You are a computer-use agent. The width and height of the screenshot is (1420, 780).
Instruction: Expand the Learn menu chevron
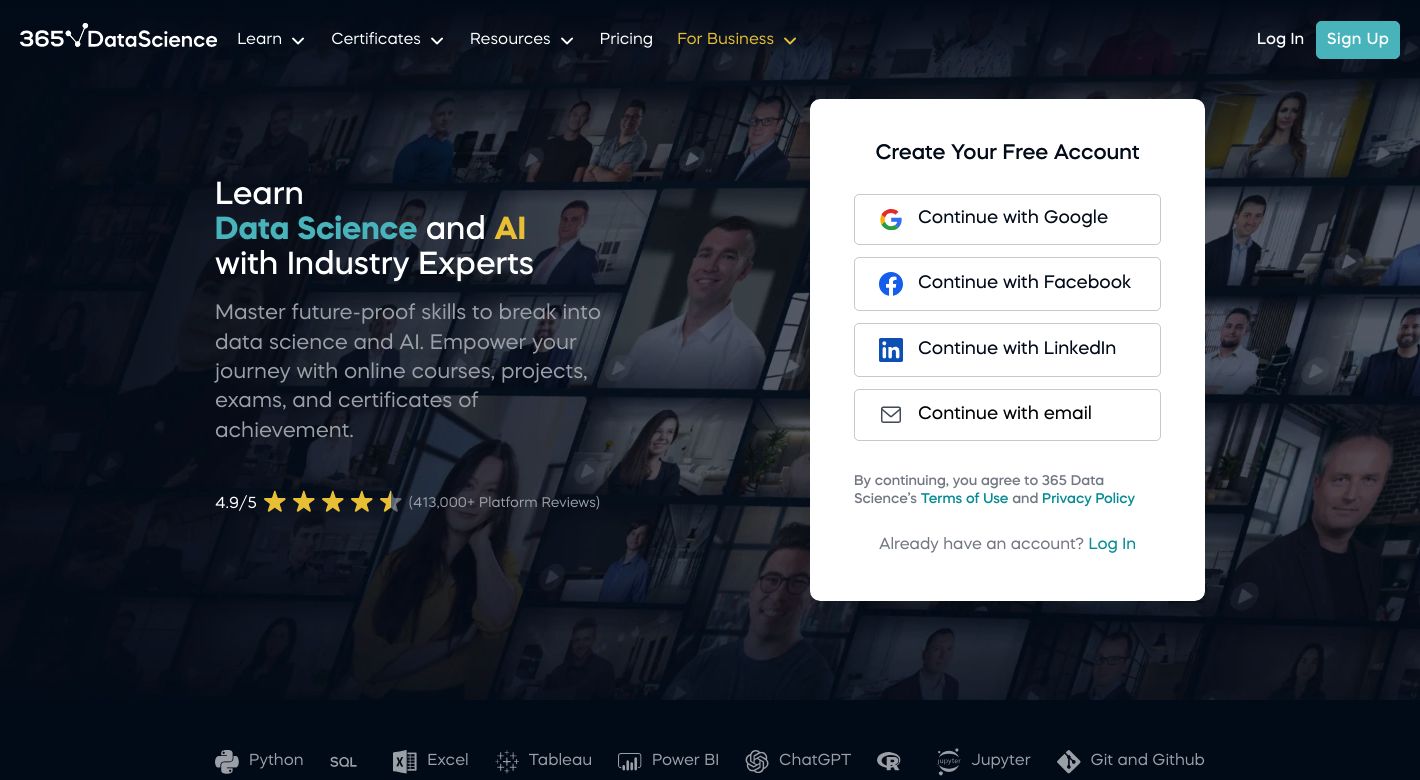coord(298,41)
